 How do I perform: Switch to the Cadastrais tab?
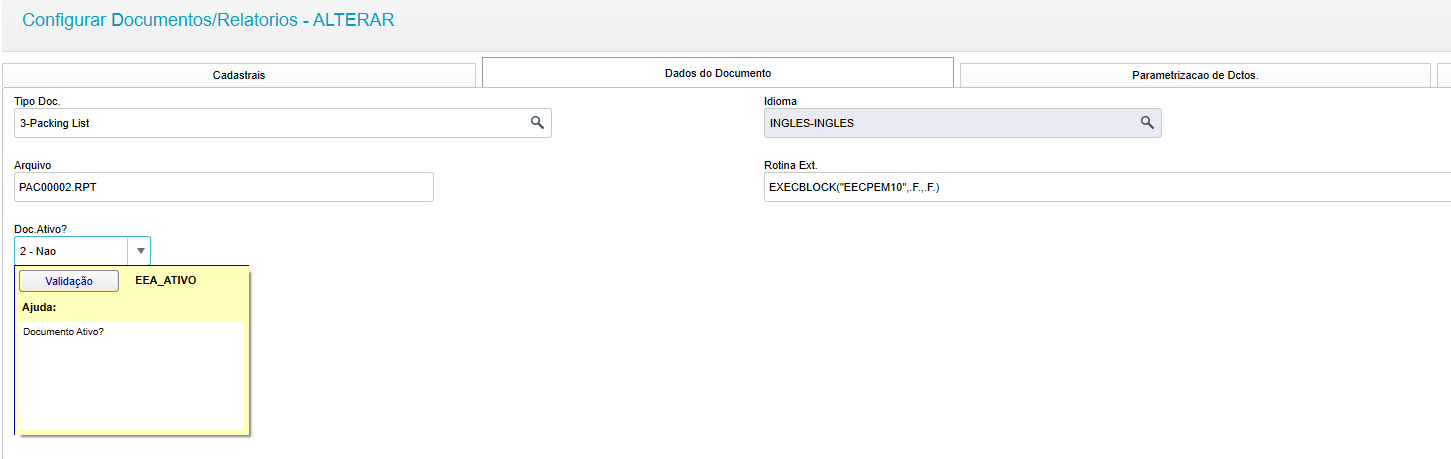point(239,75)
